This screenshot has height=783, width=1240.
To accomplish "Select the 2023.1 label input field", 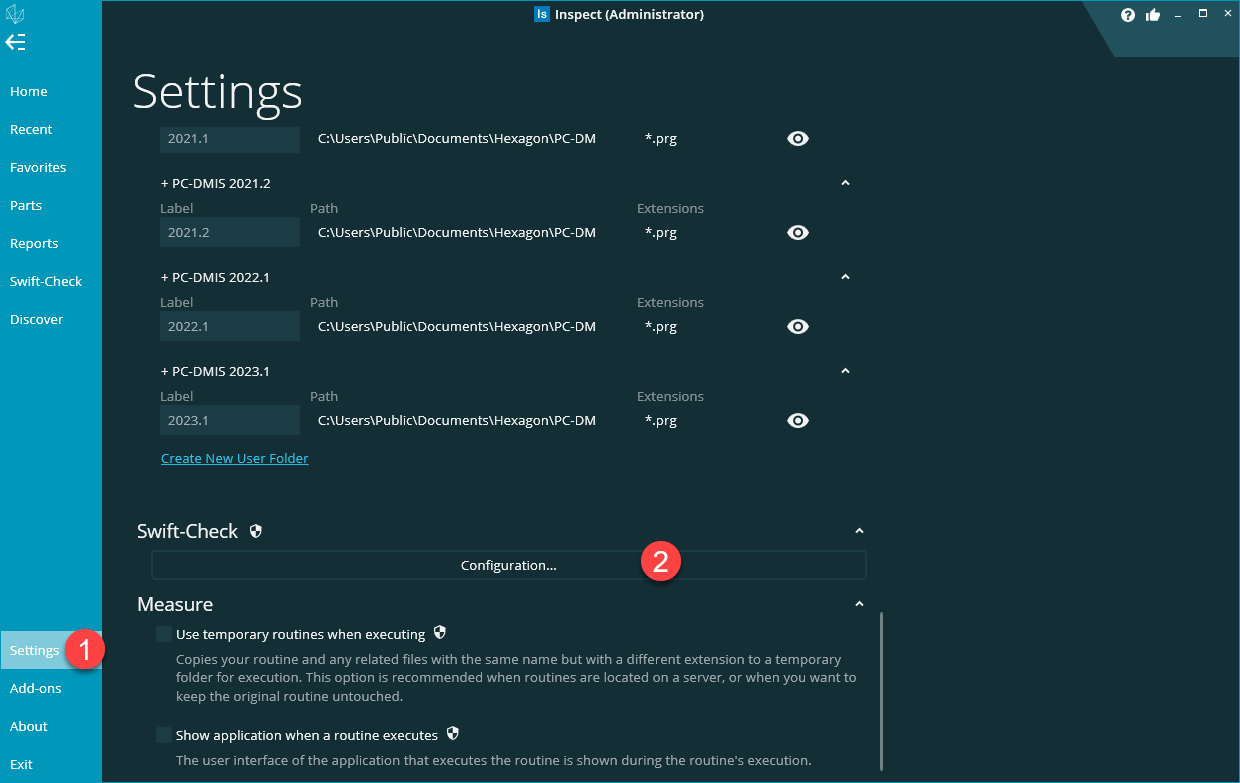I will coord(229,419).
